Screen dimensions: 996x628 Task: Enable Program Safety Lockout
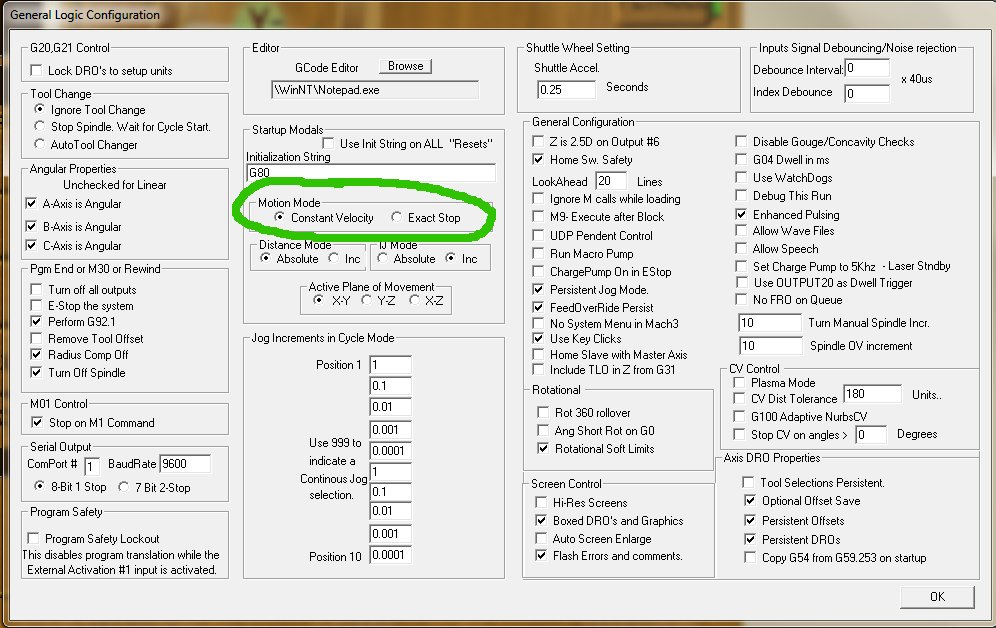36,539
